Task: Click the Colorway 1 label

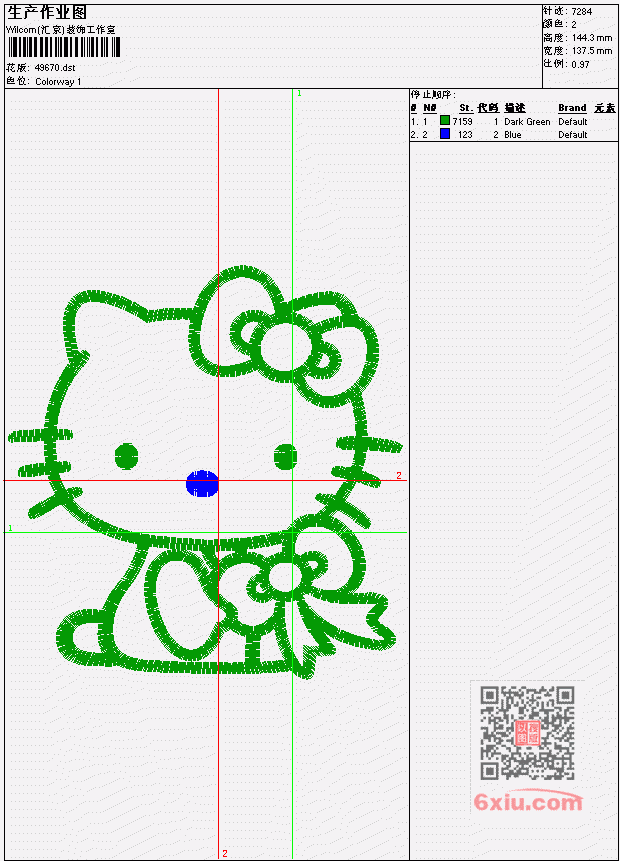Action: coord(58,81)
